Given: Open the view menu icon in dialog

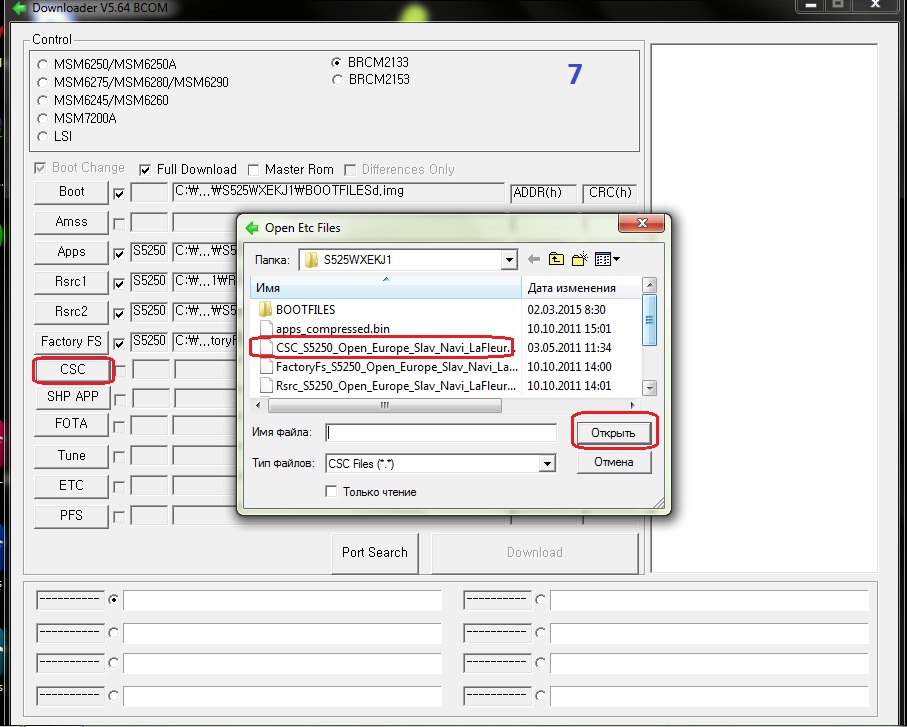Looking at the screenshot, I should [607, 259].
